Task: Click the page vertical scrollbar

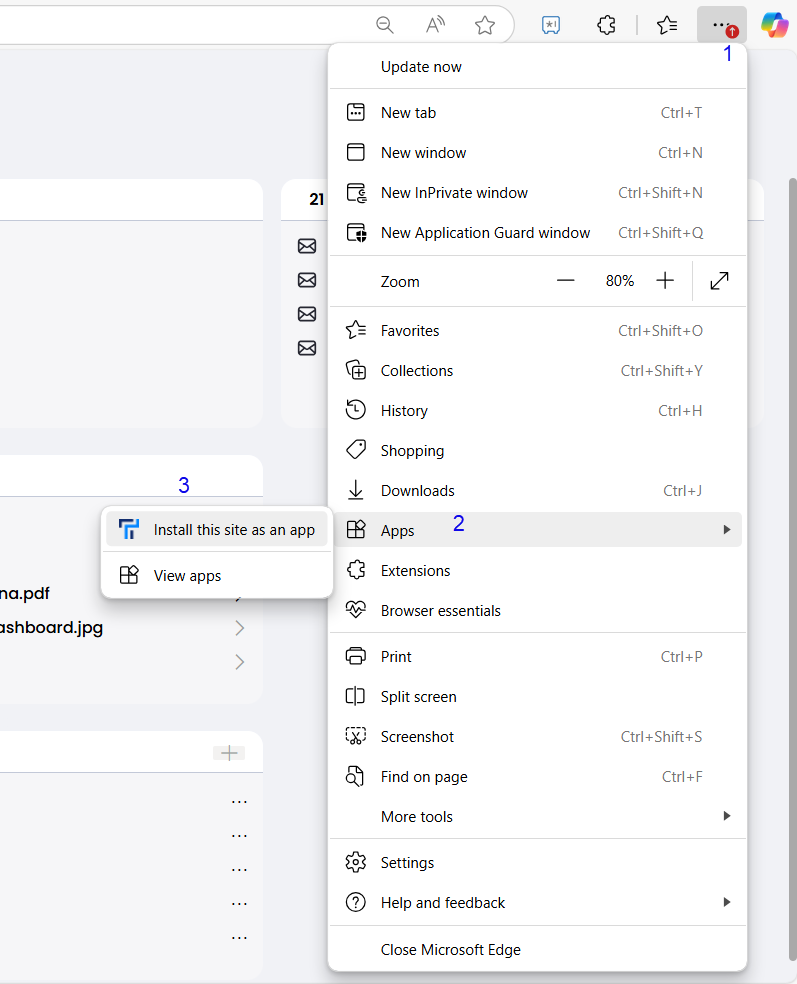Action: 793,570
